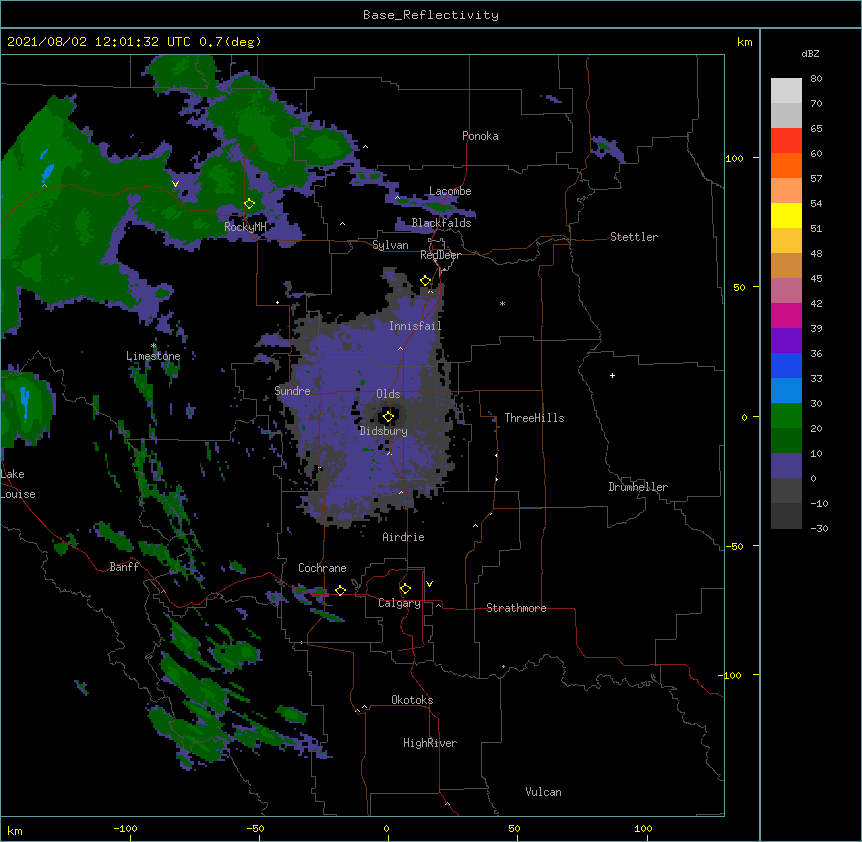Click the HighRiver label
Image resolution: width=862 pixels, height=842 pixels.
pyautogui.click(x=430, y=743)
